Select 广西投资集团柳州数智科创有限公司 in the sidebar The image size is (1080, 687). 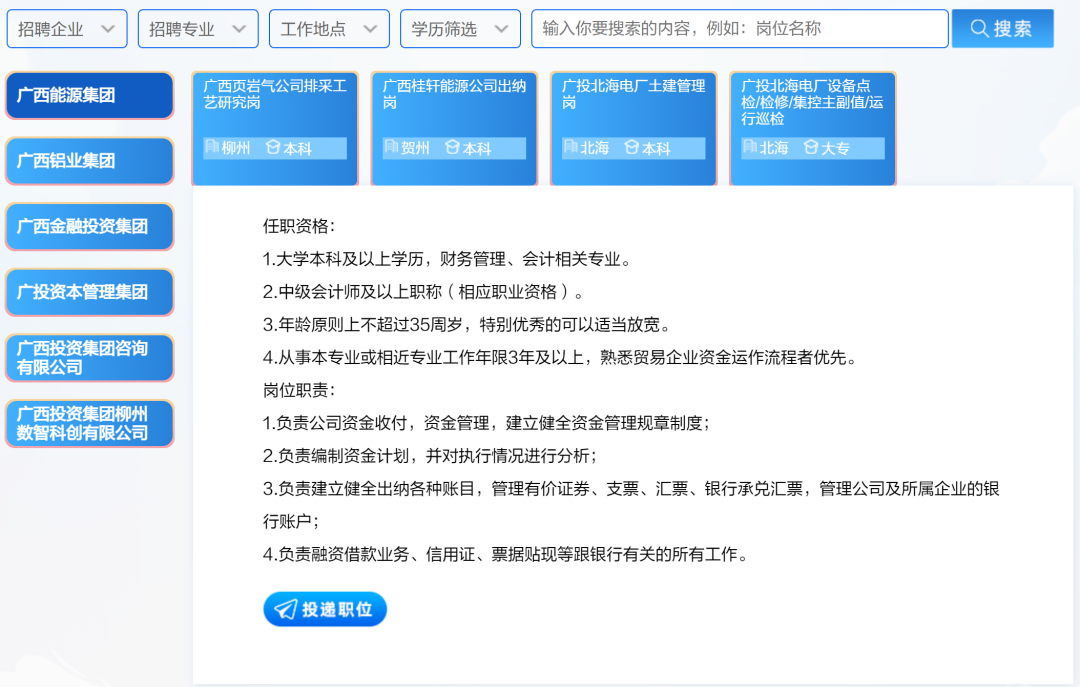90,424
